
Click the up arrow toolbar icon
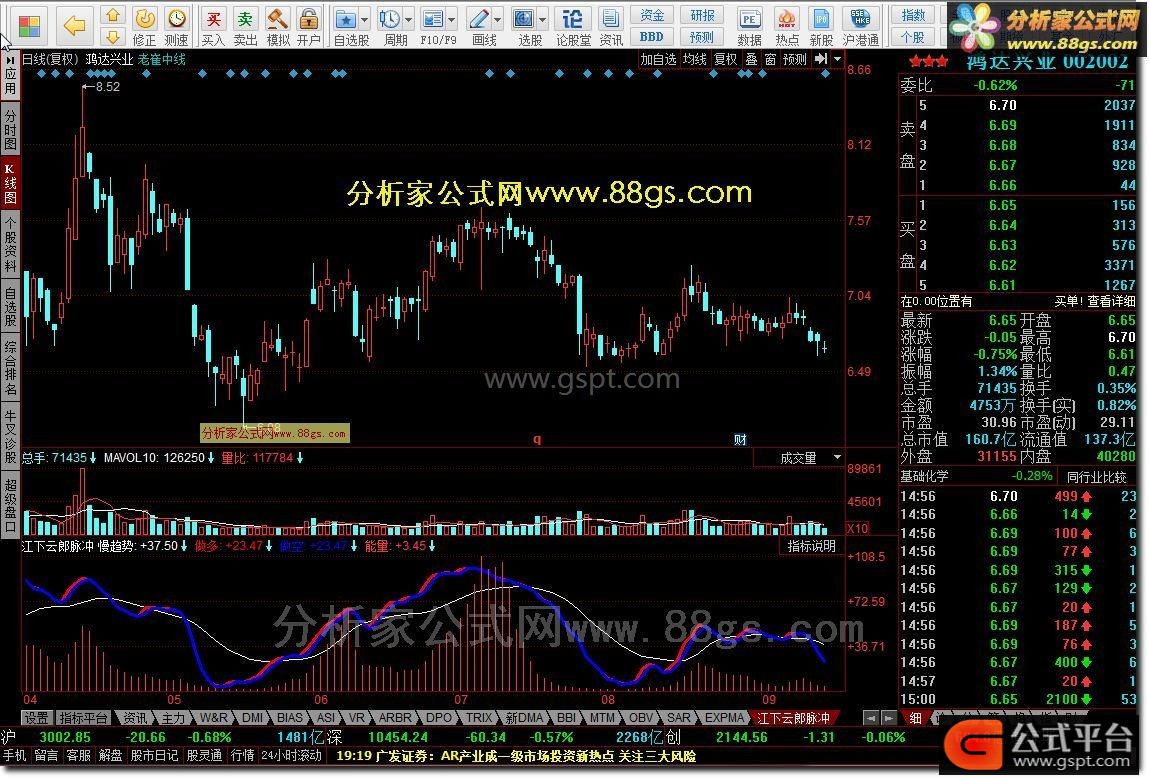(112, 15)
